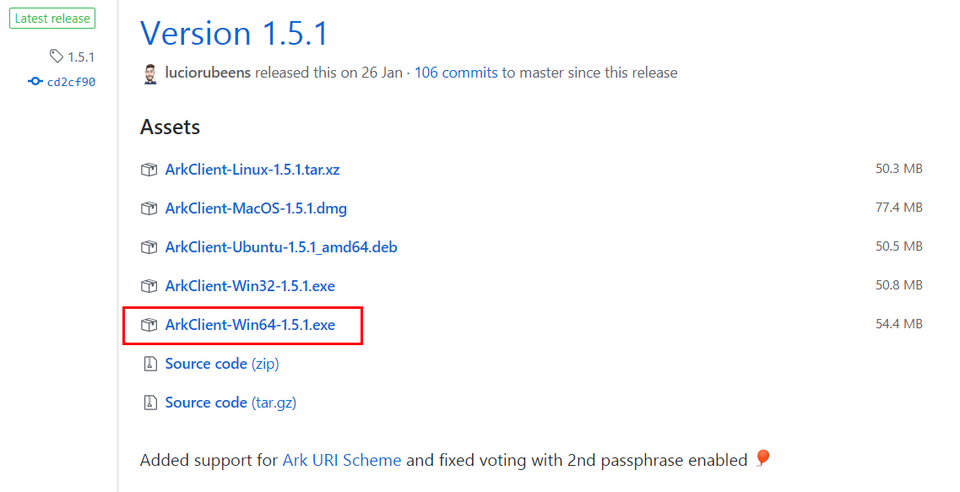Click the archive icon beside Source code (tar.gz)
The width and height of the screenshot is (960, 492).
point(149,403)
